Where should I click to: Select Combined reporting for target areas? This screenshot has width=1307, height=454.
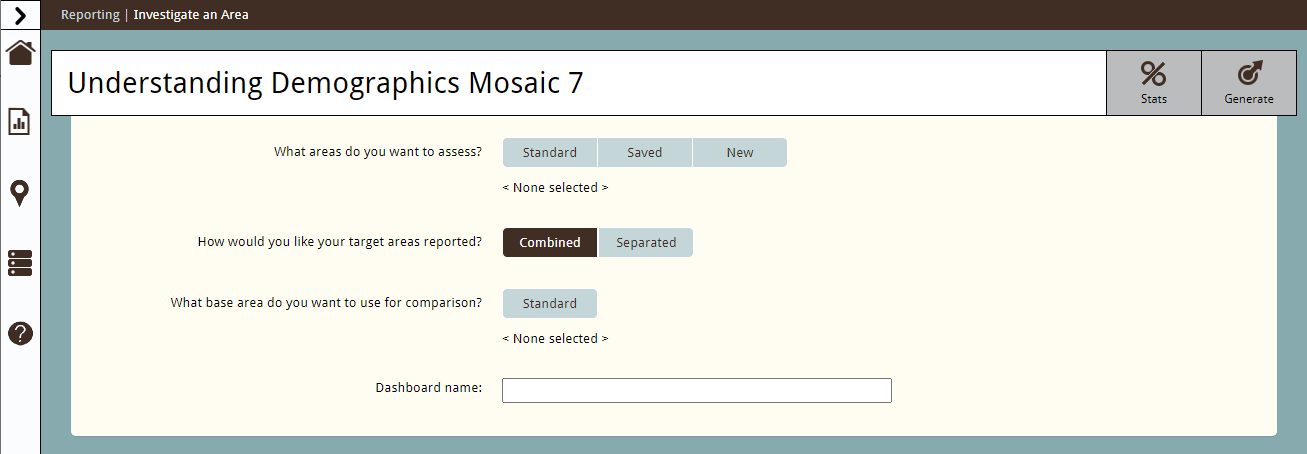[550, 243]
